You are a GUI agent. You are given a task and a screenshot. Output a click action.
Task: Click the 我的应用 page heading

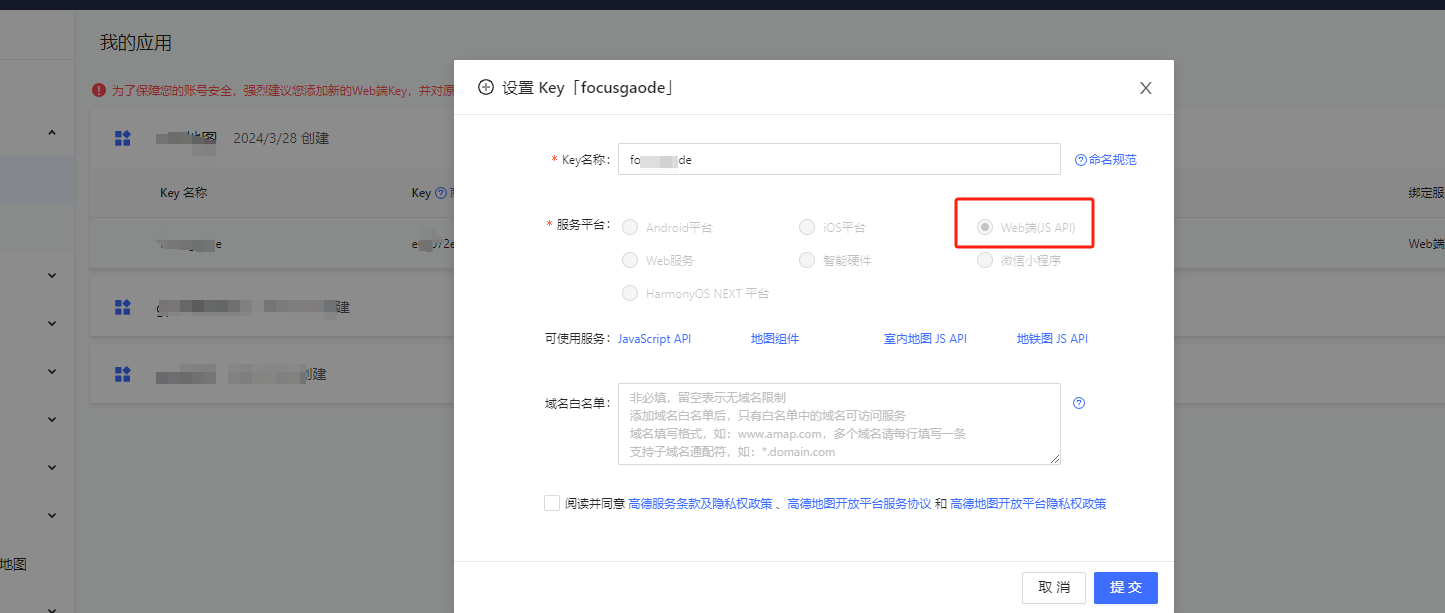click(x=136, y=43)
